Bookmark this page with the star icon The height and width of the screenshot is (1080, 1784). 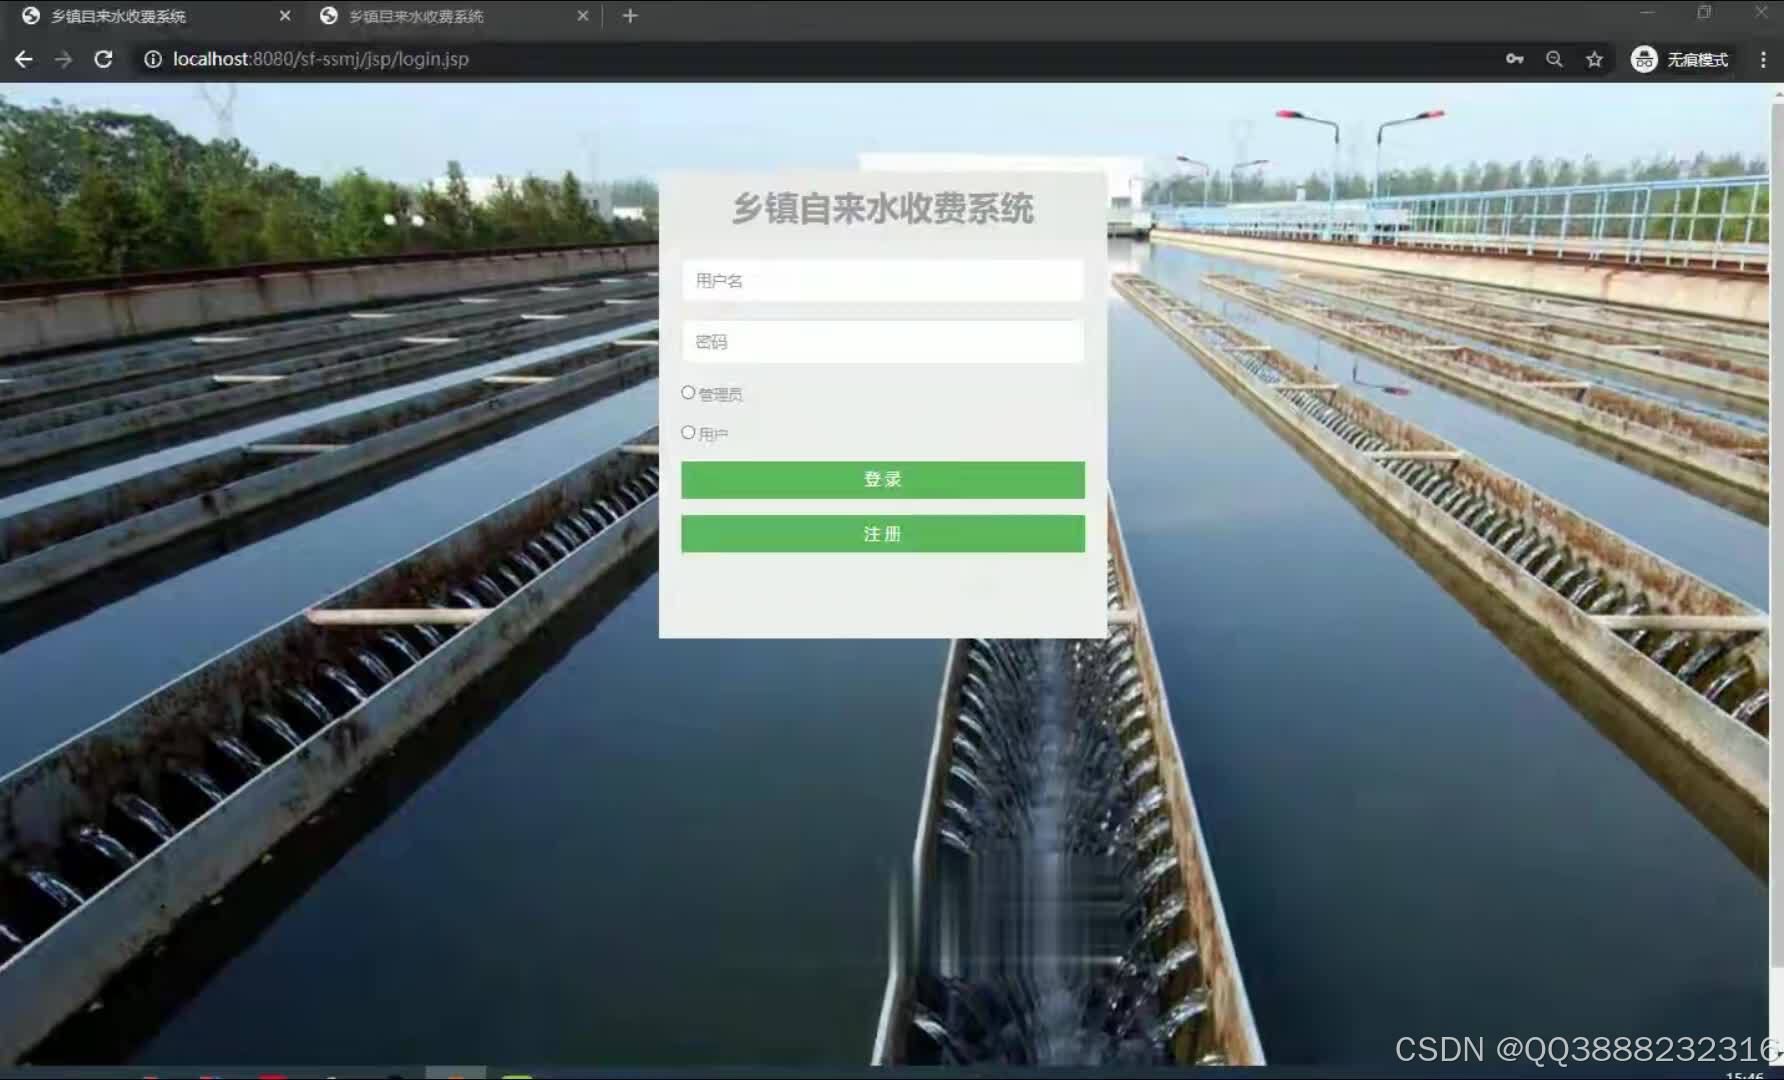pos(1594,60)
